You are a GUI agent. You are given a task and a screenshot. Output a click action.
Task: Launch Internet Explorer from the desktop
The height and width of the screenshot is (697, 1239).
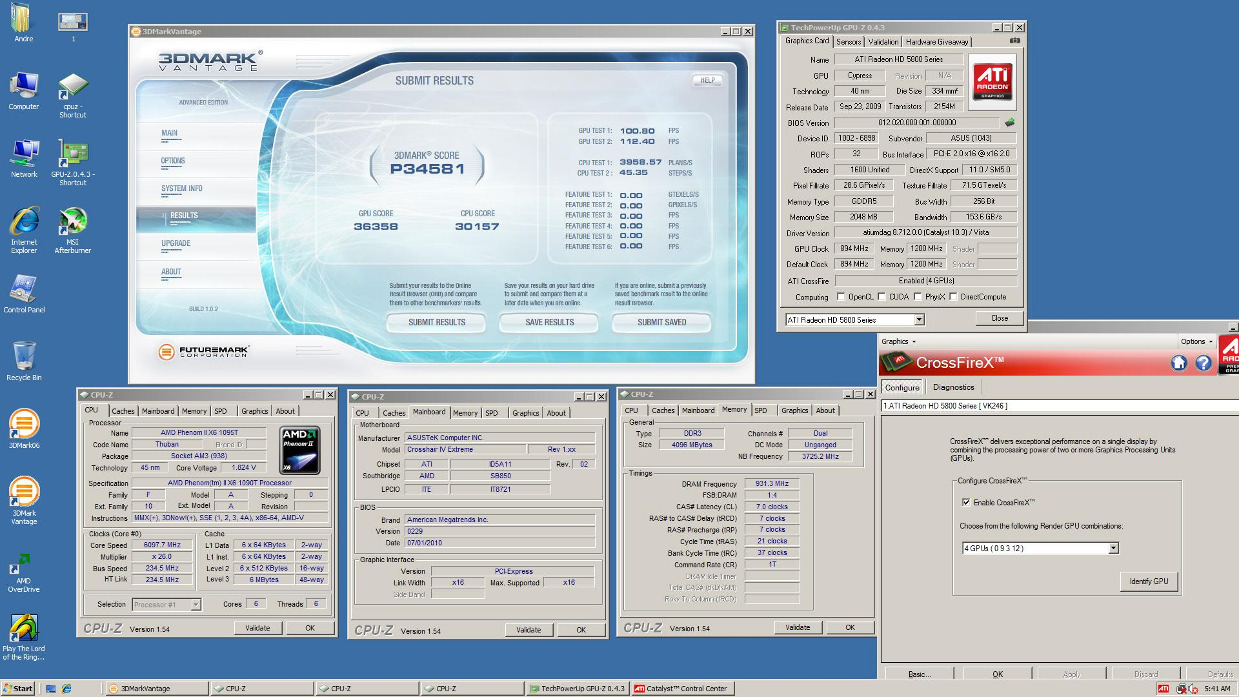point(23,222)
